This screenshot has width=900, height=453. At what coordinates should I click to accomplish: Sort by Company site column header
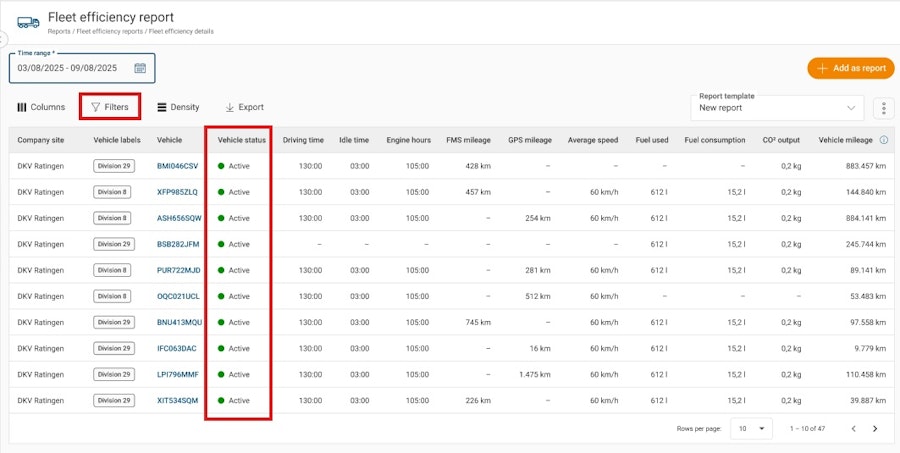[x=41, y=140]
